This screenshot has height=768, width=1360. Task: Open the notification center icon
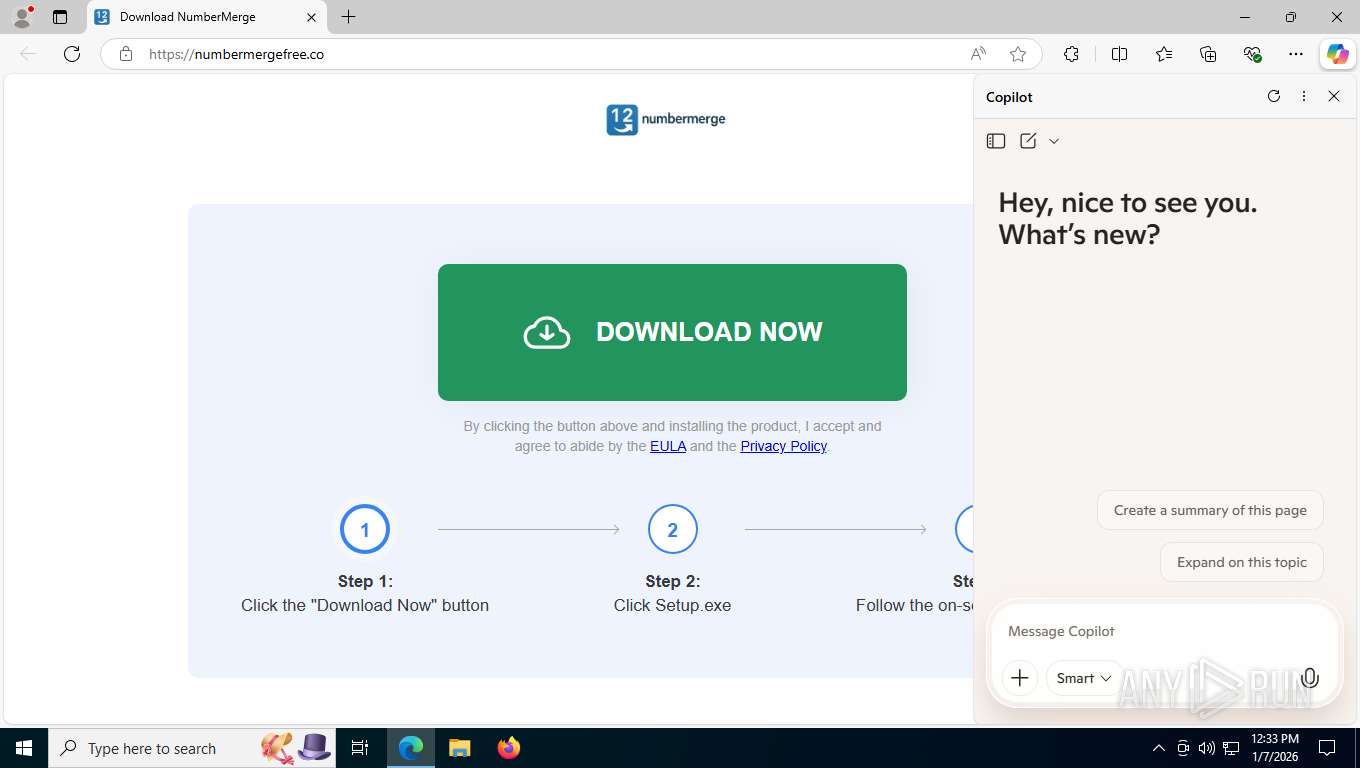[1327, 747]
